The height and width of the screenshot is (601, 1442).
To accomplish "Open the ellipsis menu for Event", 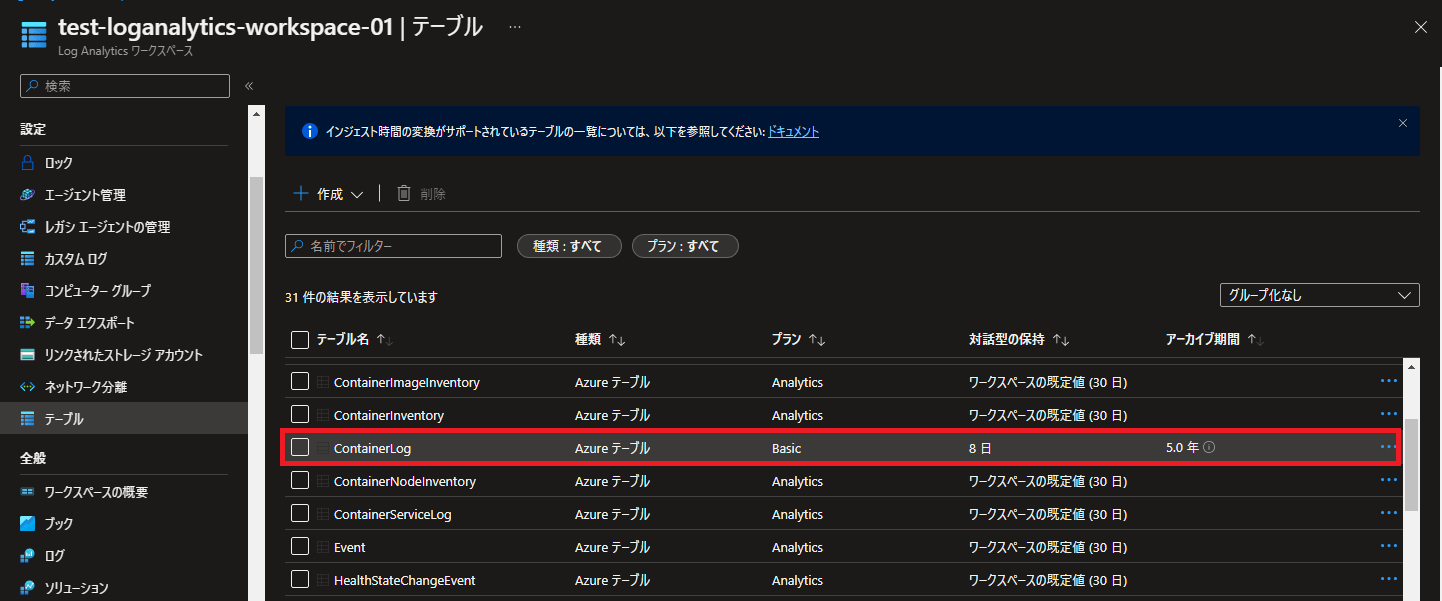I will coord(1388,546).
